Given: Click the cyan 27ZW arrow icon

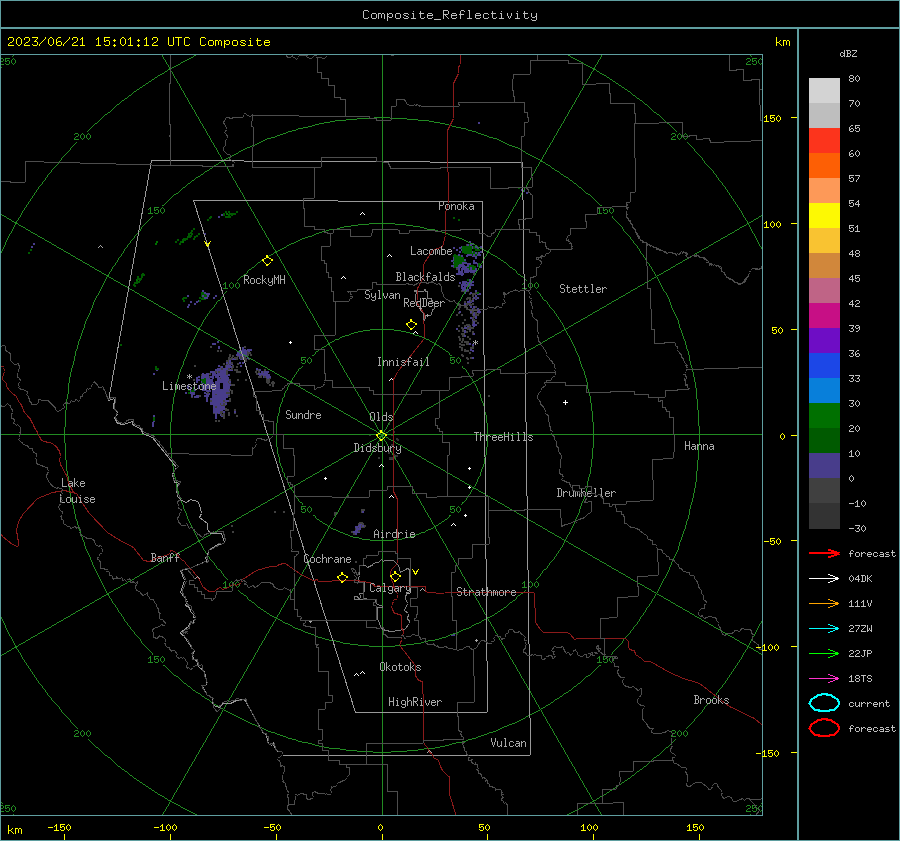Looking at the screenshot, I should 824,629.
